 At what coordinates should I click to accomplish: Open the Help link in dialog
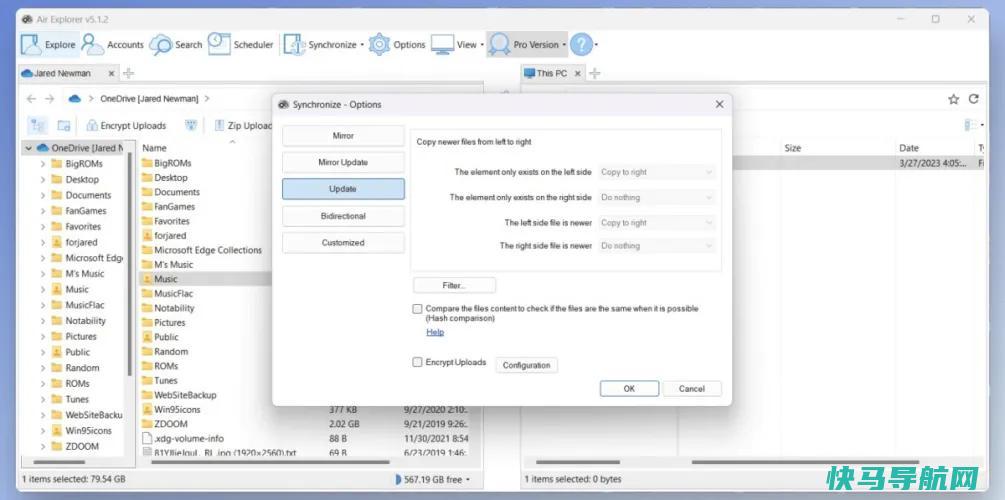click(435, 332)
